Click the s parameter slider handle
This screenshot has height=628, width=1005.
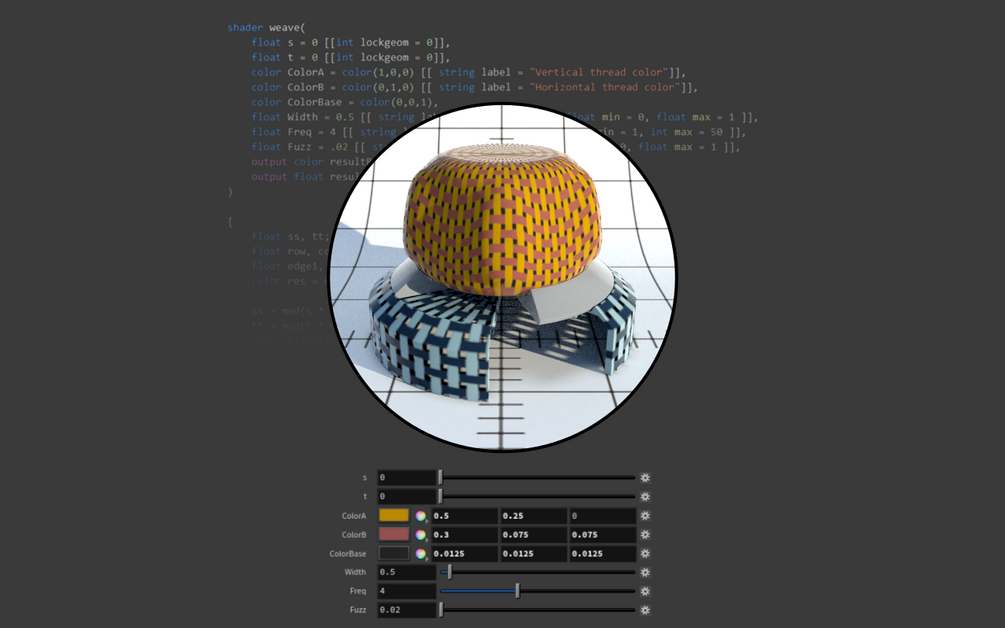coord(440,477)
